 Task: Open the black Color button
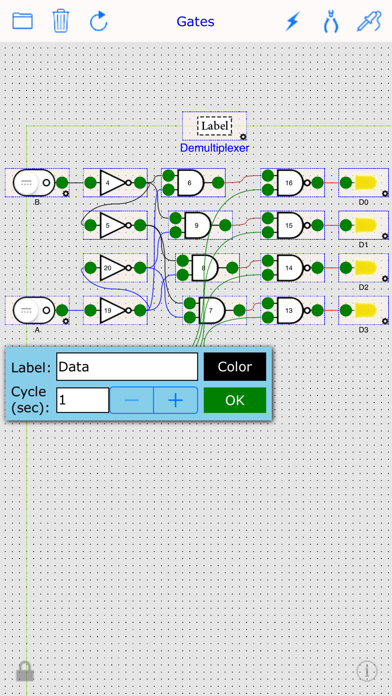coord(235,367)
